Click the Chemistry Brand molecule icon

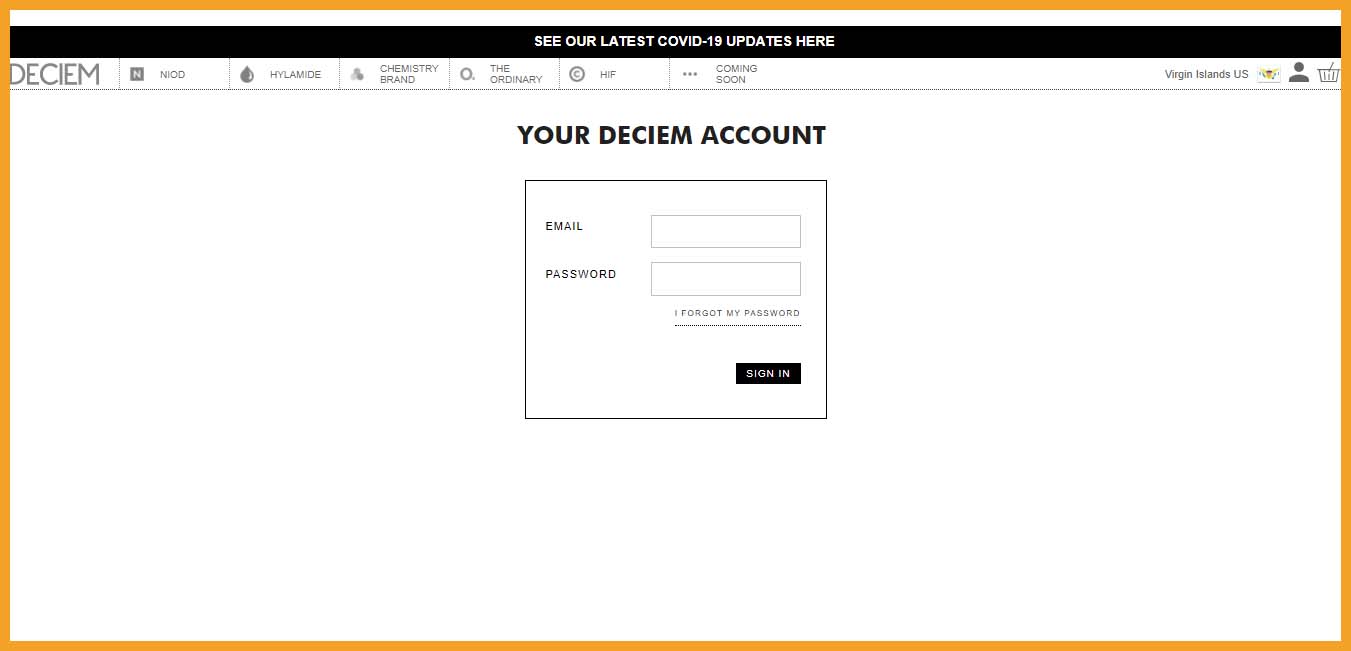pos(357,74)
